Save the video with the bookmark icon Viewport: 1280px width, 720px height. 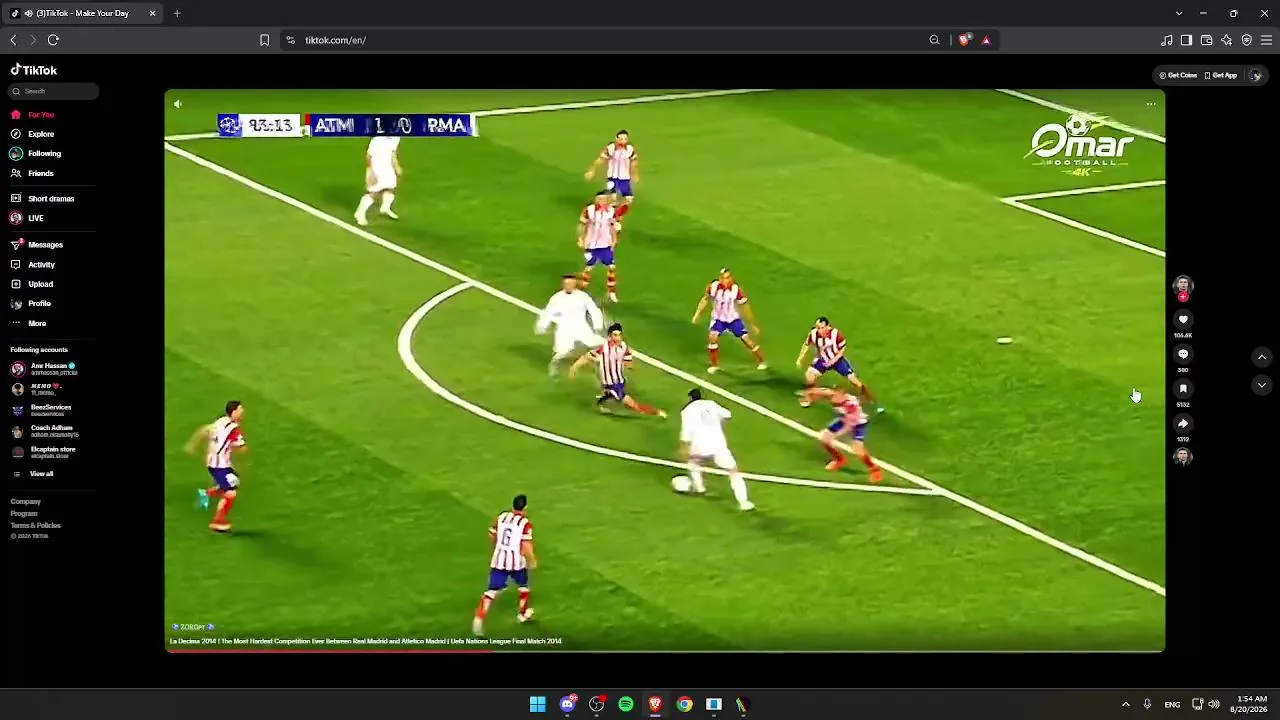(x=1183, y=389)
